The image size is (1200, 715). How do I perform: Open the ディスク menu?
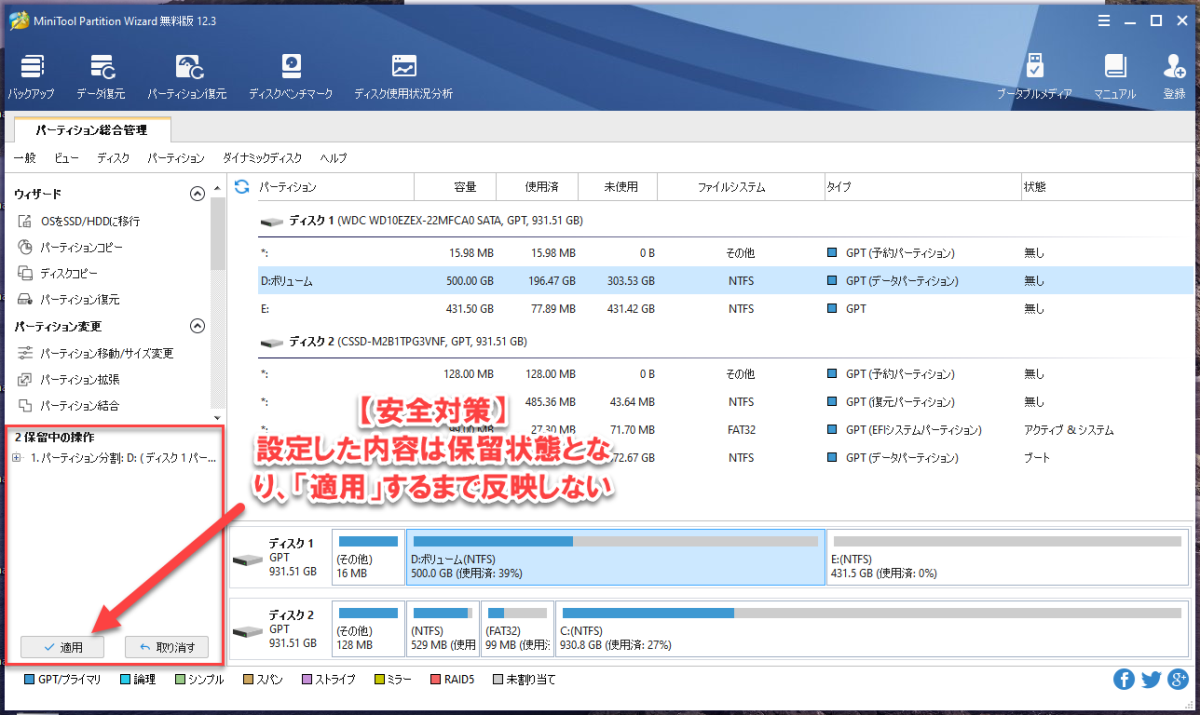[113, 158]
